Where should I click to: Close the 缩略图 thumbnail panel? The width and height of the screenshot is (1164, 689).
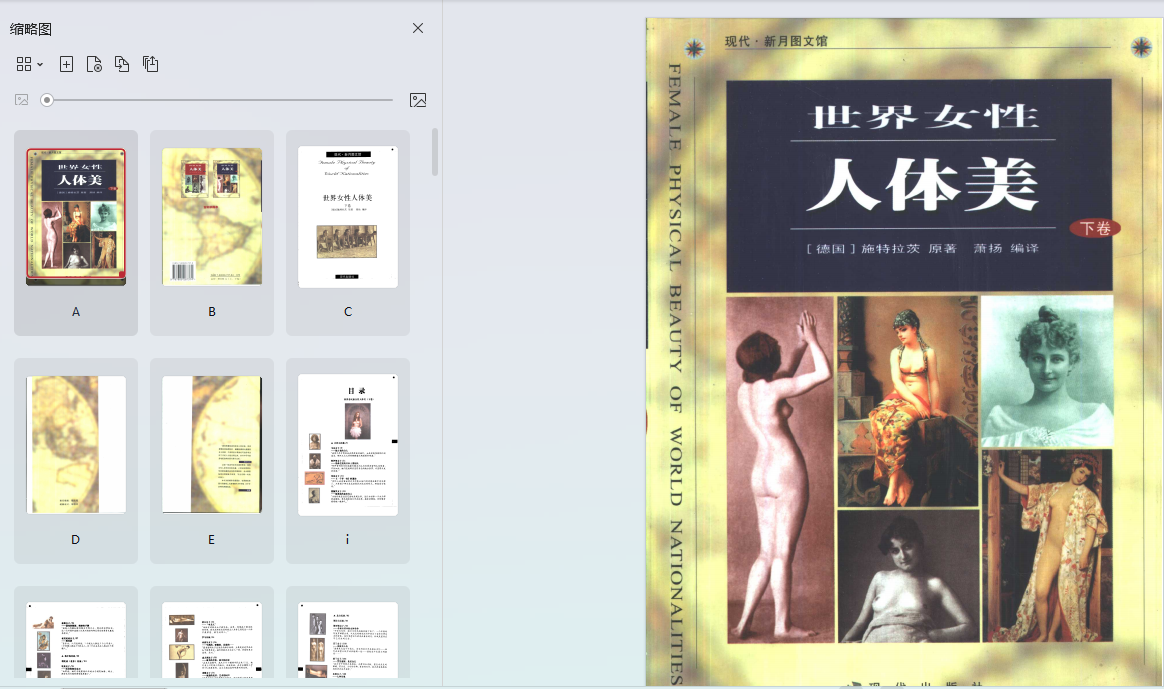click(418, 28)
